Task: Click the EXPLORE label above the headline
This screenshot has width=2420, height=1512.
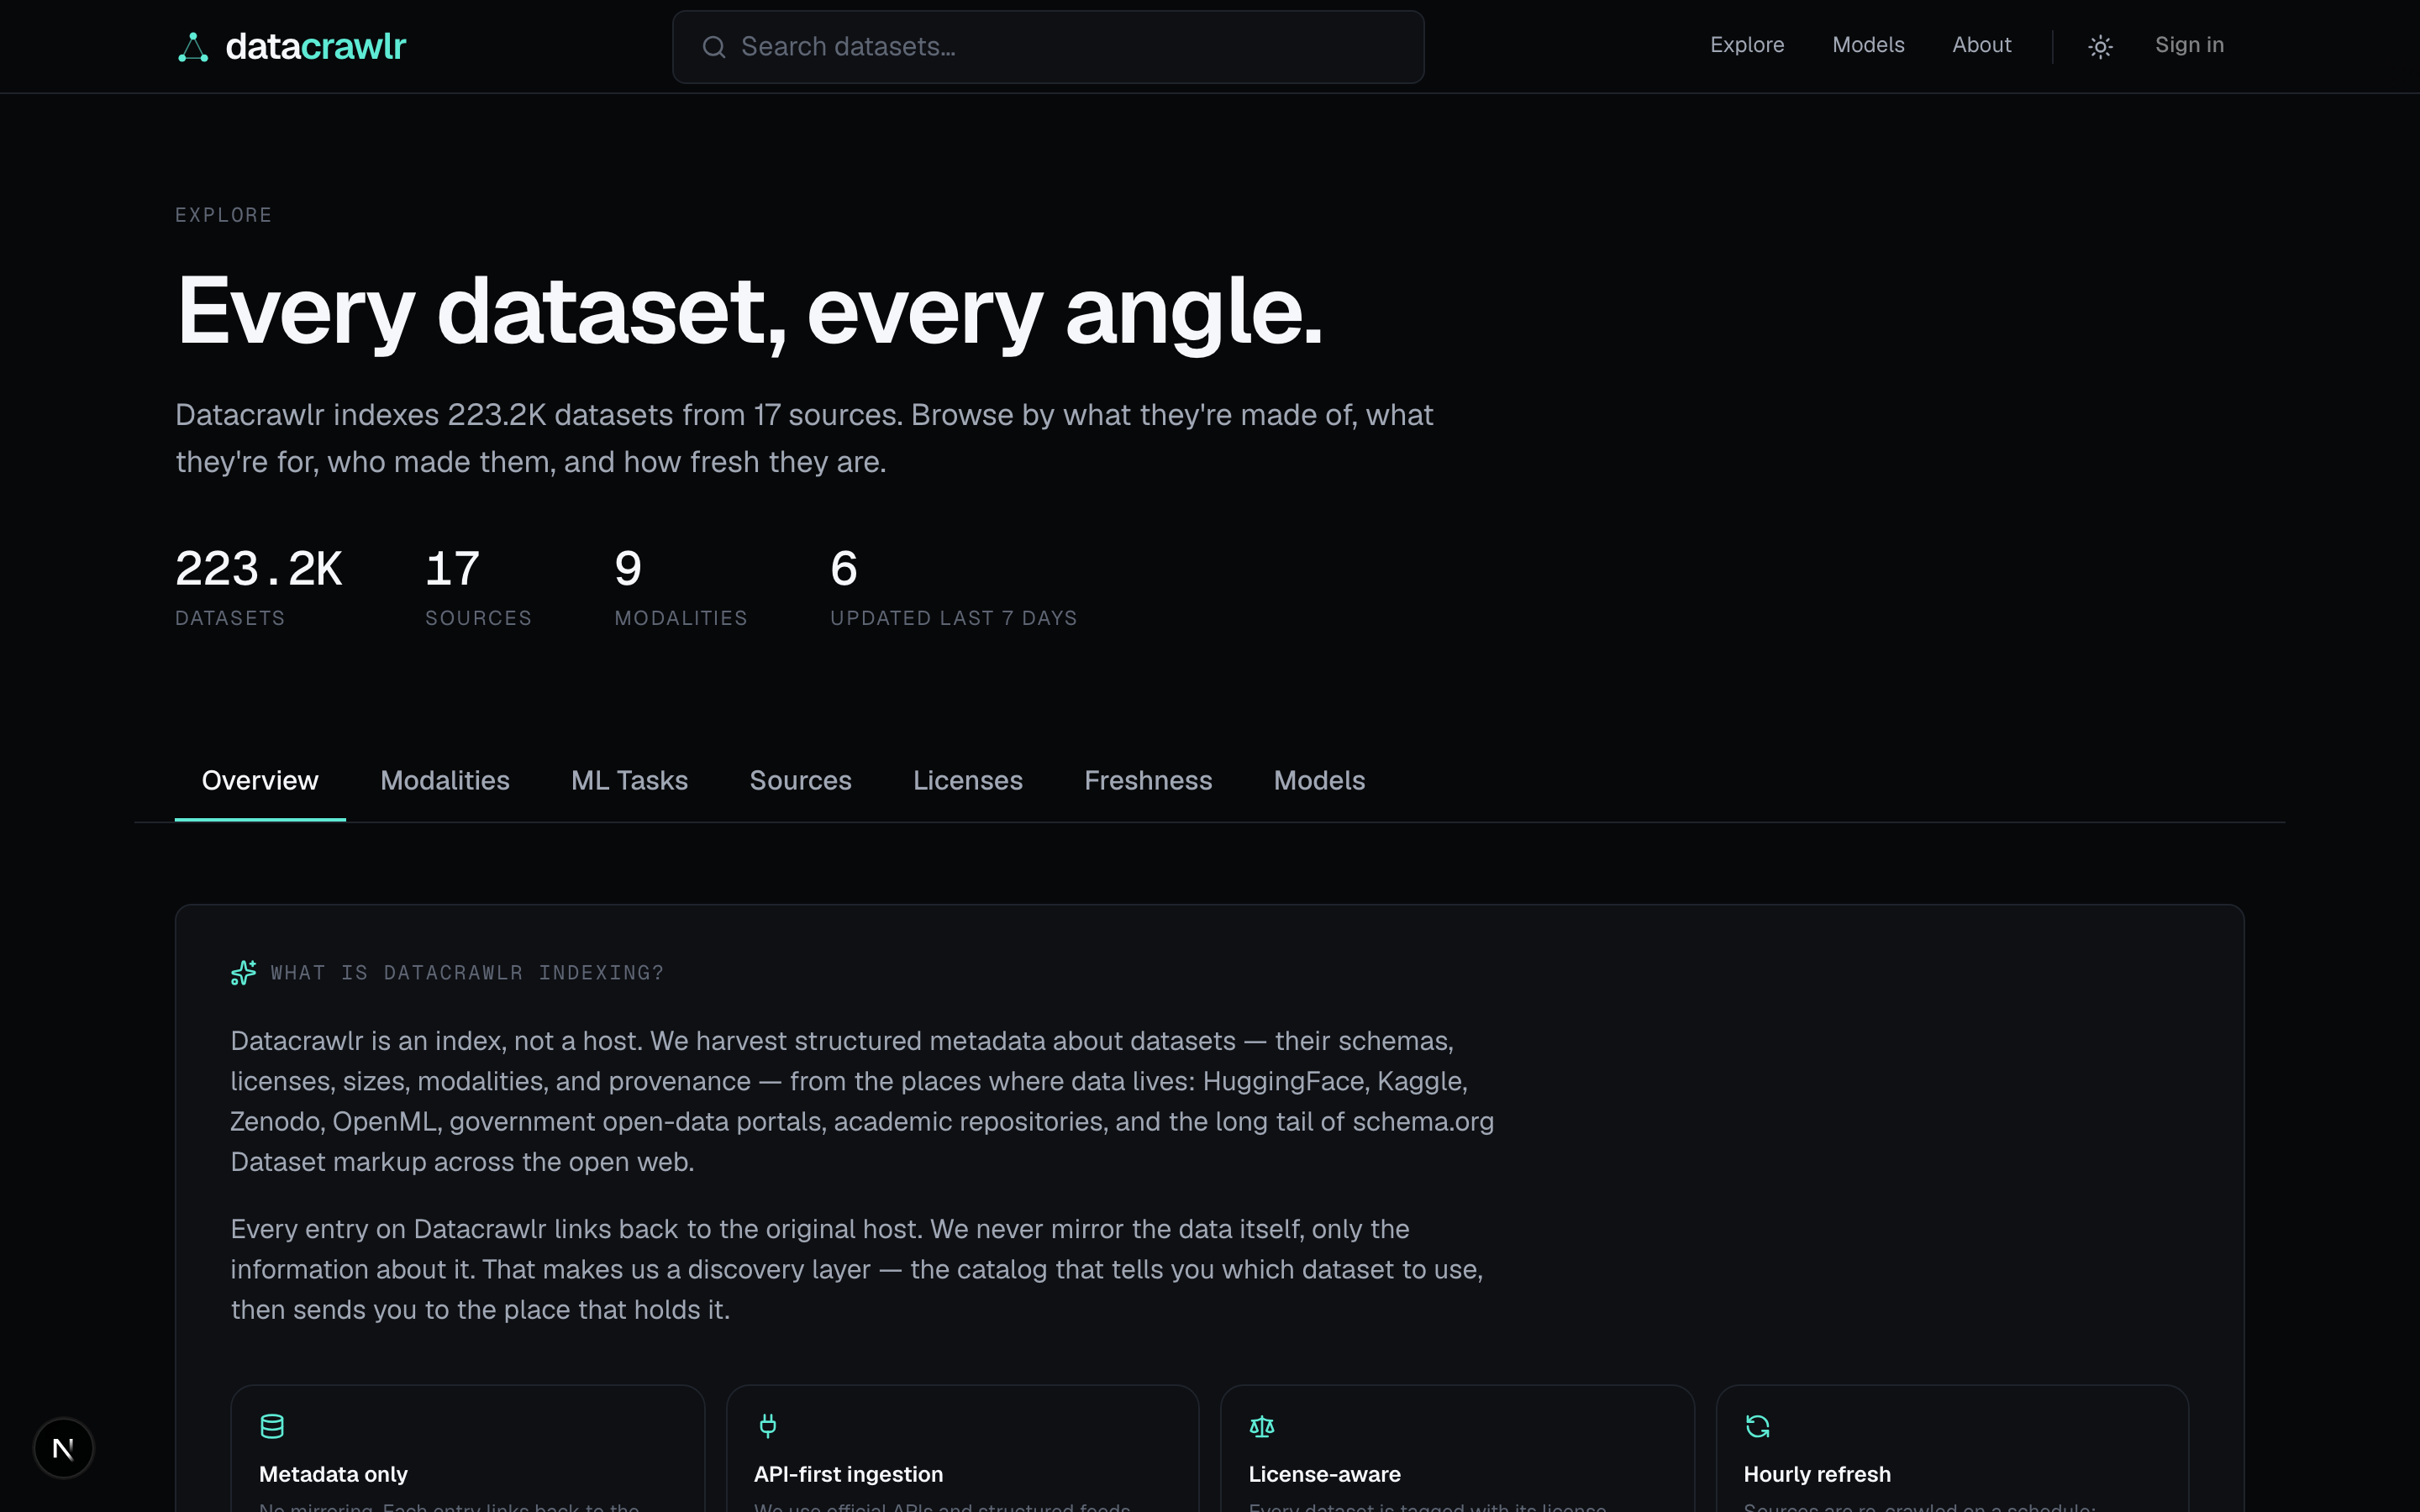Action: (224, 215)
